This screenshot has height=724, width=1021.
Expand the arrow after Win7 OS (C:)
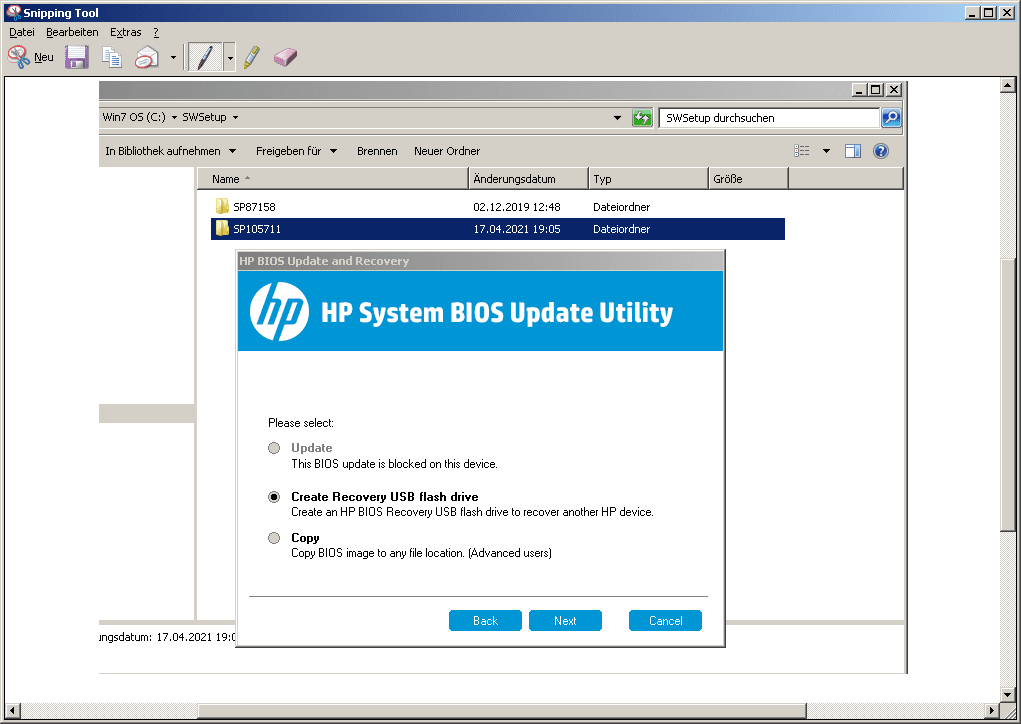175,118
